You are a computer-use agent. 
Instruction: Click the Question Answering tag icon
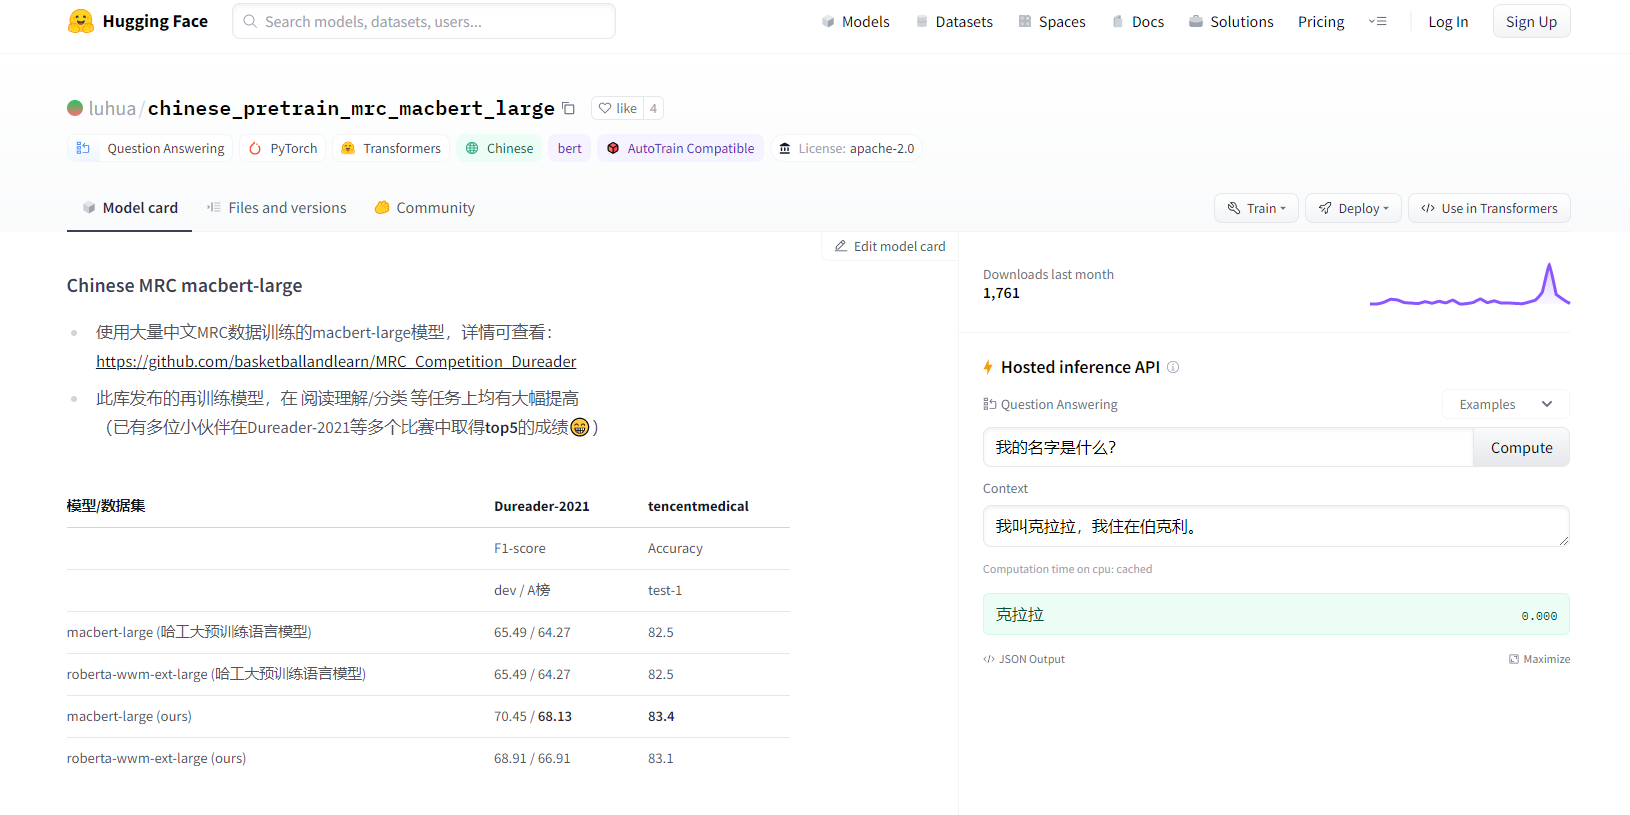pos(83,148)
